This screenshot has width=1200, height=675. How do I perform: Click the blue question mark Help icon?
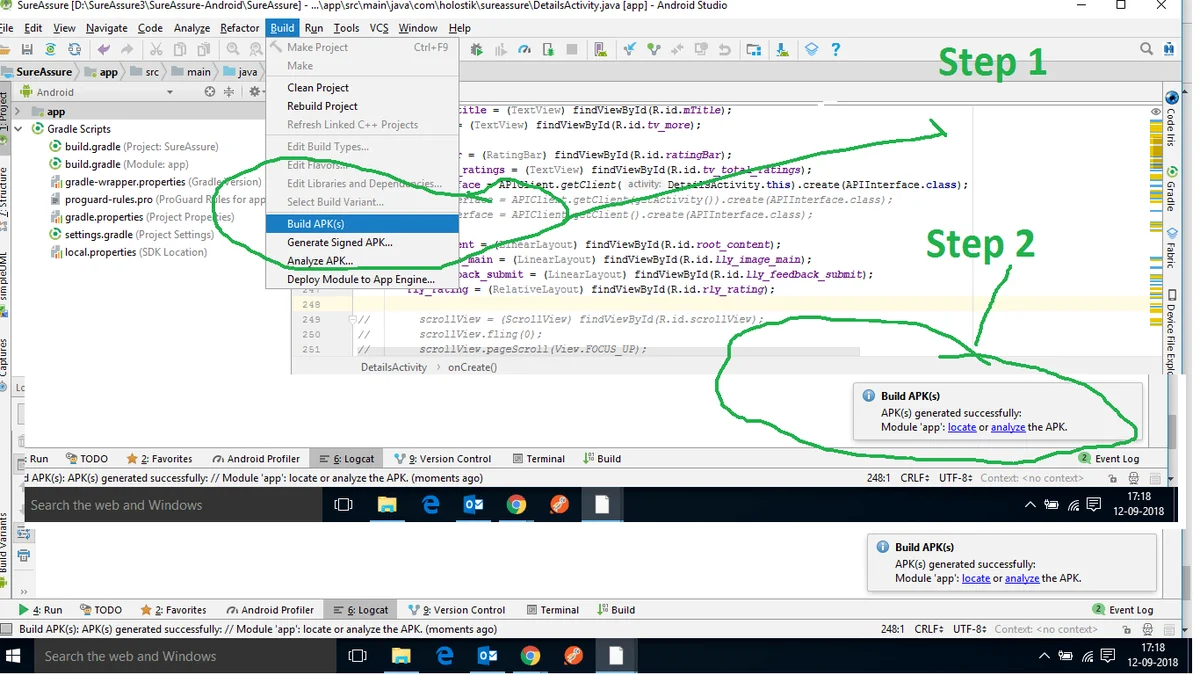coord(836,49)
